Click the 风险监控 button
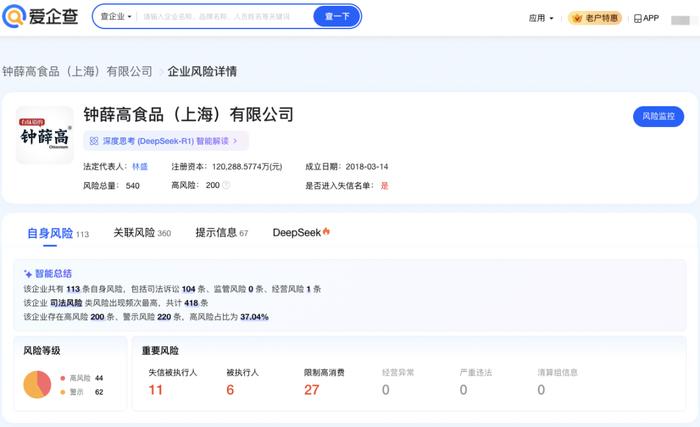The image size is (700, 427). coord(658,117)
